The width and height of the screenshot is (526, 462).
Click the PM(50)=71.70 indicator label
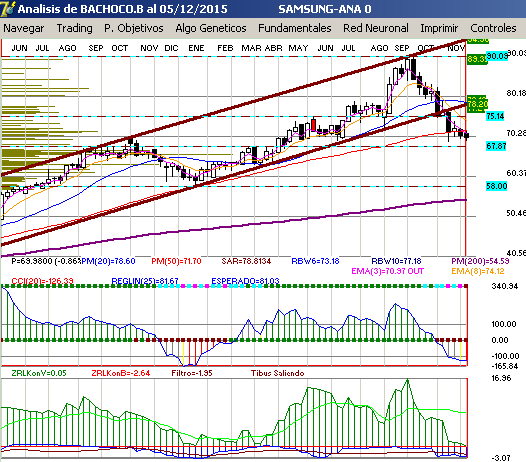pos(176,261)
